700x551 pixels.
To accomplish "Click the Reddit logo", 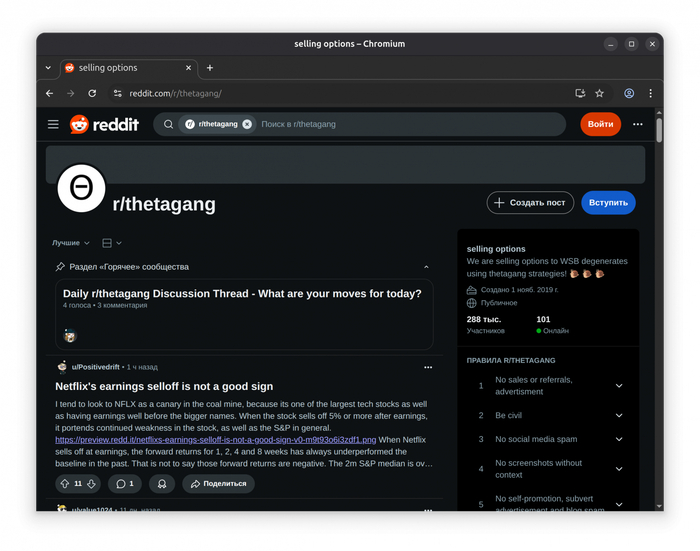I will [x=105, y=124].
